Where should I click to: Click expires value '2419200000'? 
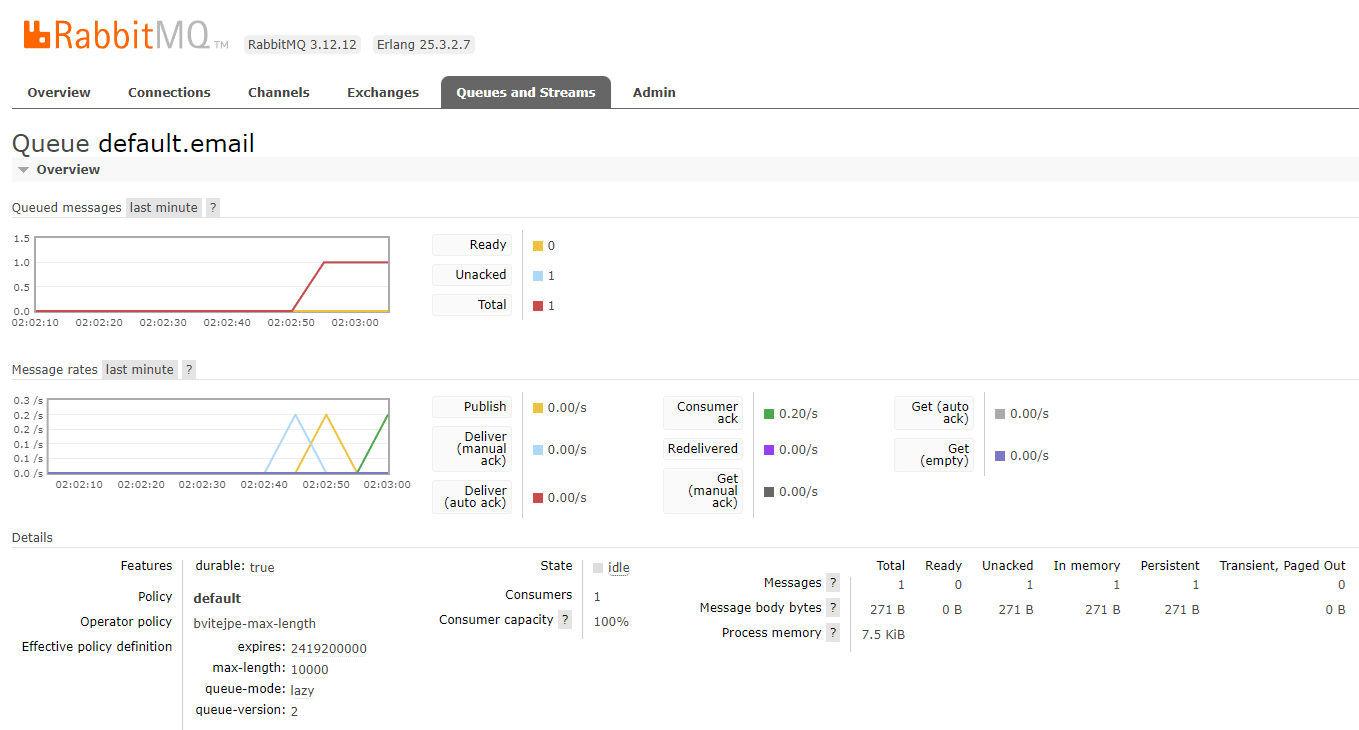click(x=329, y=648)
